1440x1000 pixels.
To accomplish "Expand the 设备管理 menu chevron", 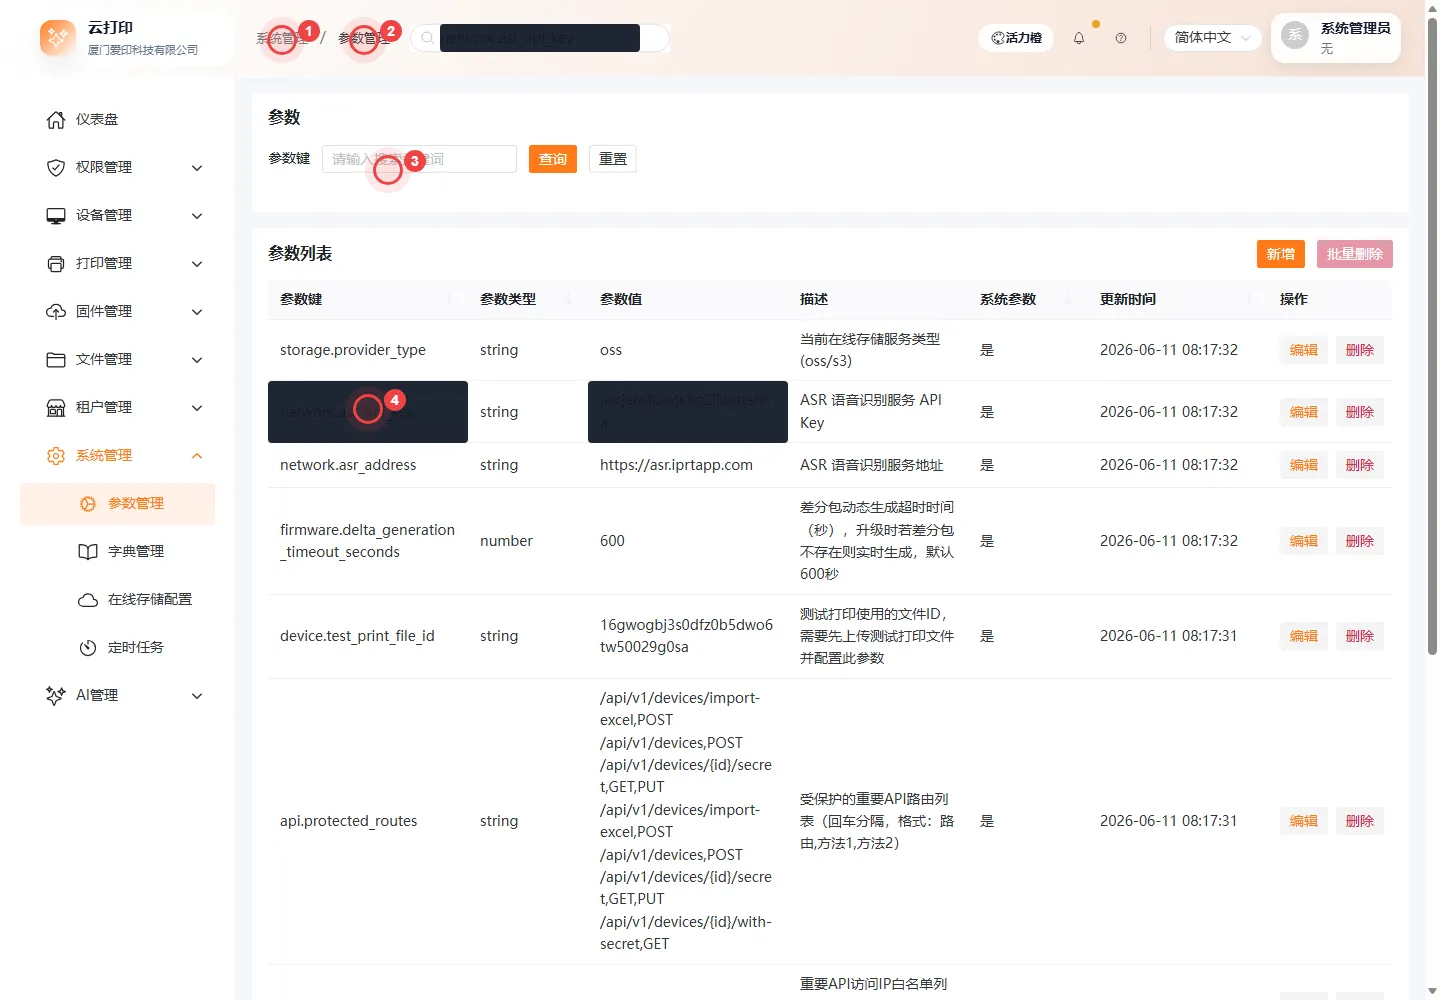I will tap(197, 216).
